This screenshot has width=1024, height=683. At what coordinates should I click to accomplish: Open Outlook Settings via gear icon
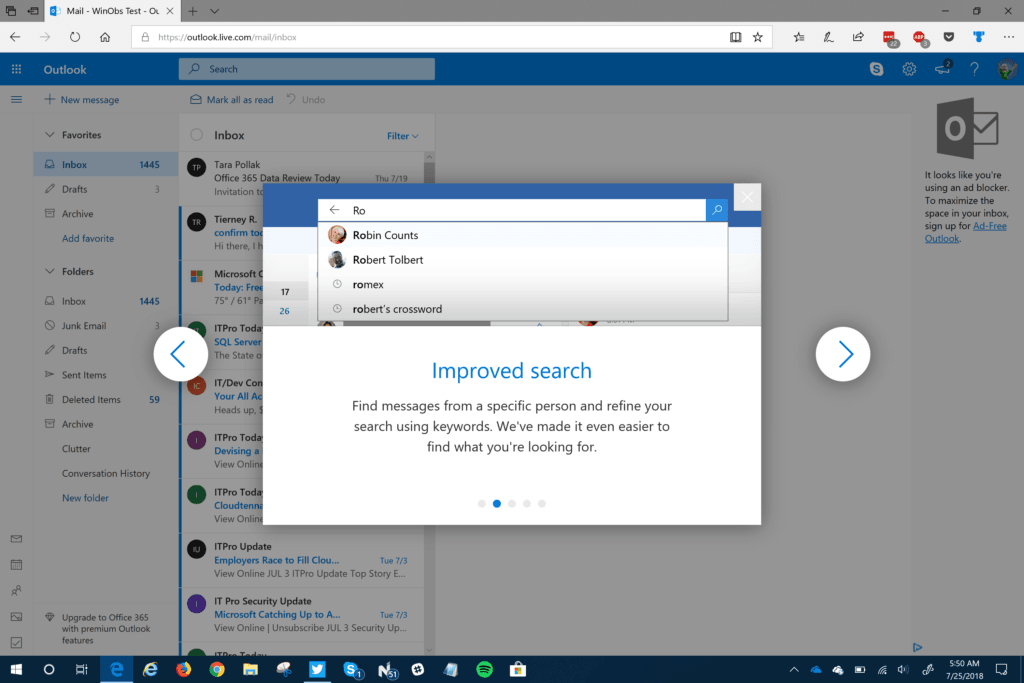point(908,69)
